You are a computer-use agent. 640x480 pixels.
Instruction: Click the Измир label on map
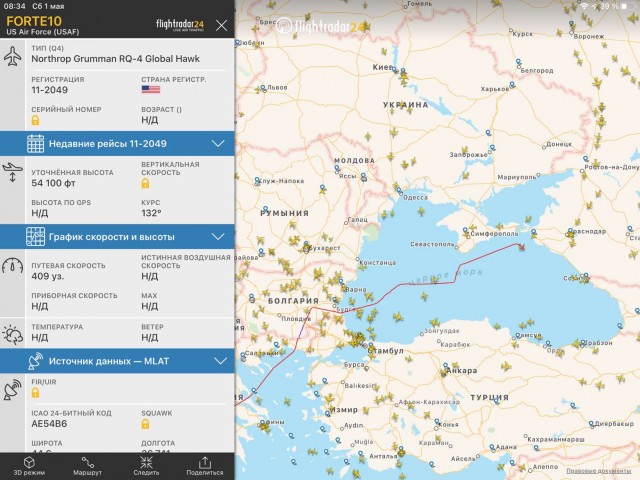pos(344,409)
